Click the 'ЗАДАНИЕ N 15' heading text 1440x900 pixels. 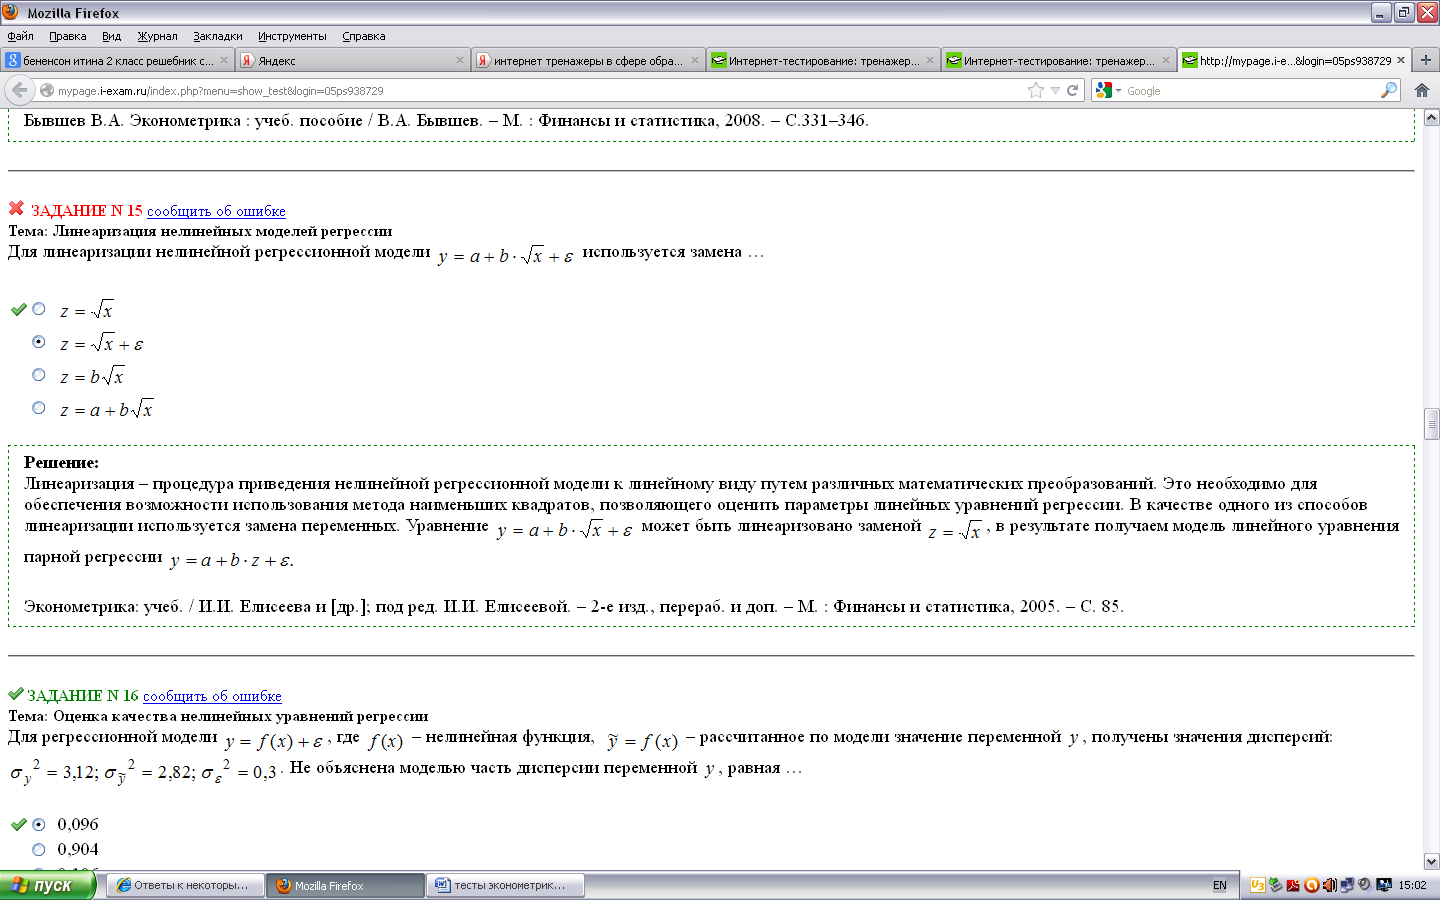pos(87,211)
